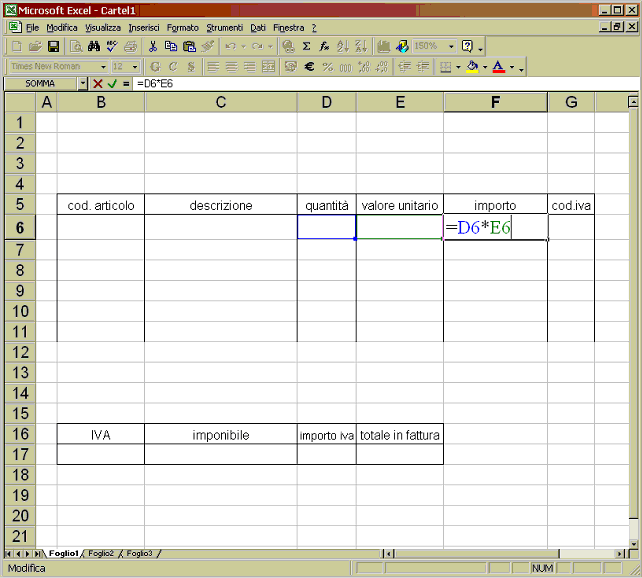Open the fill color dropdown arrow

(x=485, y=67)
